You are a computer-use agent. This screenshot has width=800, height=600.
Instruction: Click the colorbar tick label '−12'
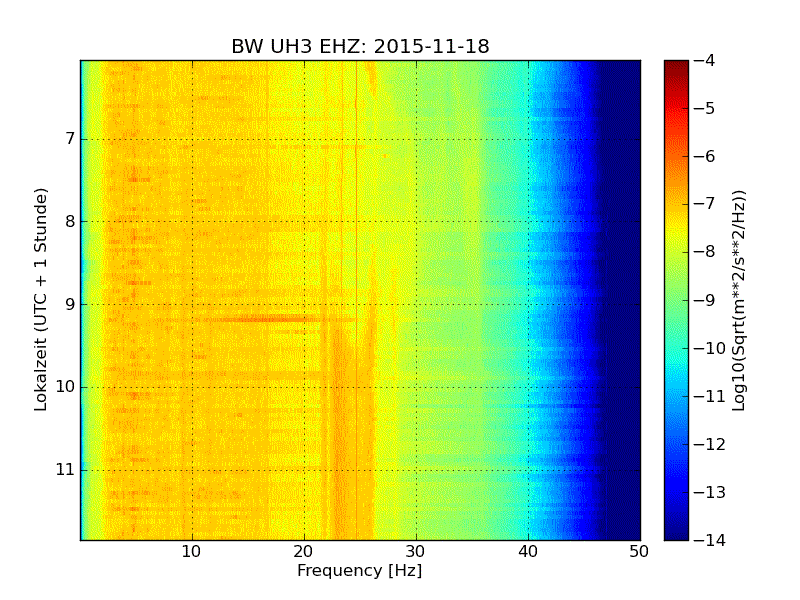point(710,444)
